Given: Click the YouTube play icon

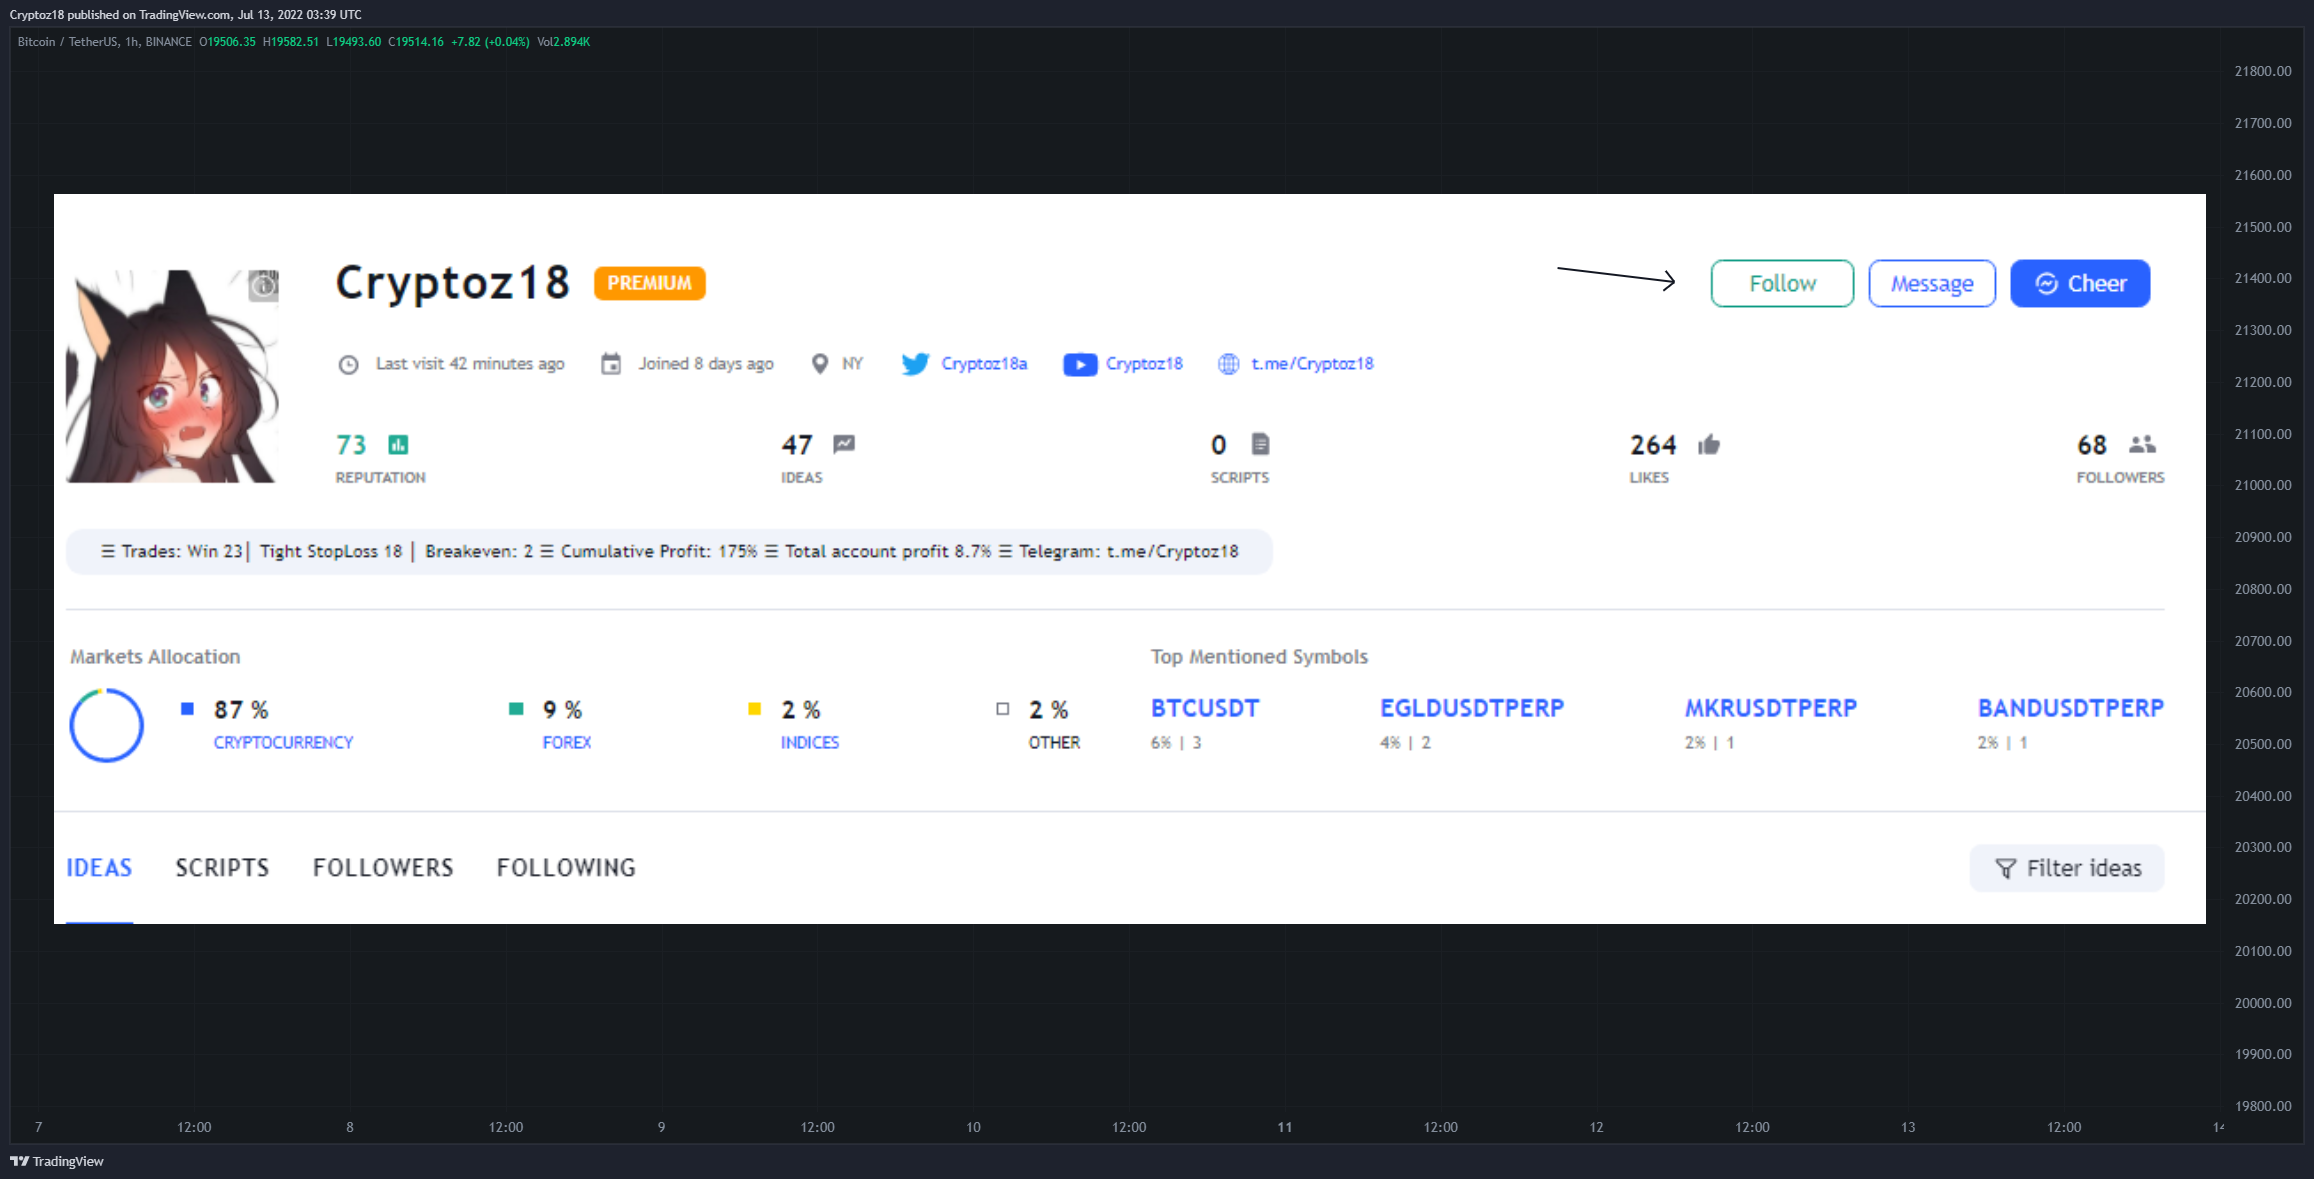Looking at the screenshot, I should (1080, 365).
